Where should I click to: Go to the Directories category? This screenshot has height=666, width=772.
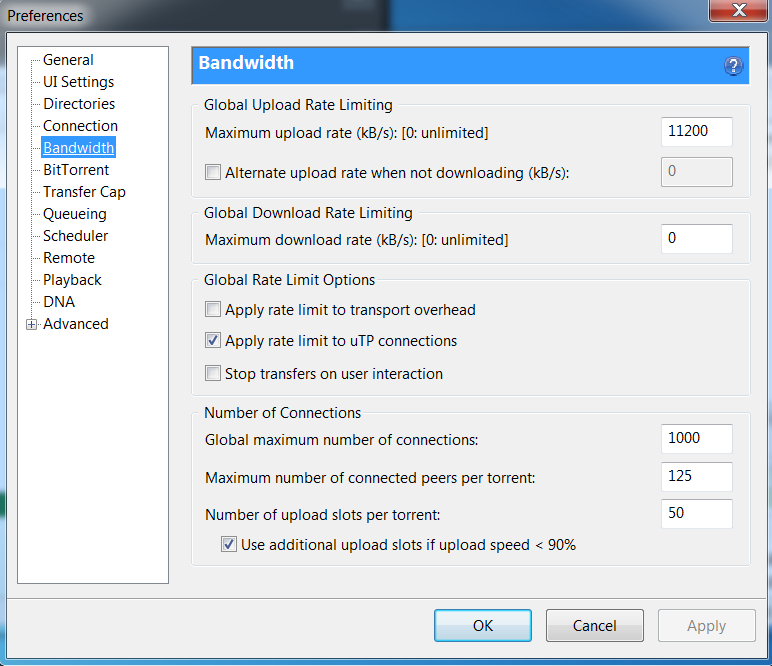coord(78,104)
